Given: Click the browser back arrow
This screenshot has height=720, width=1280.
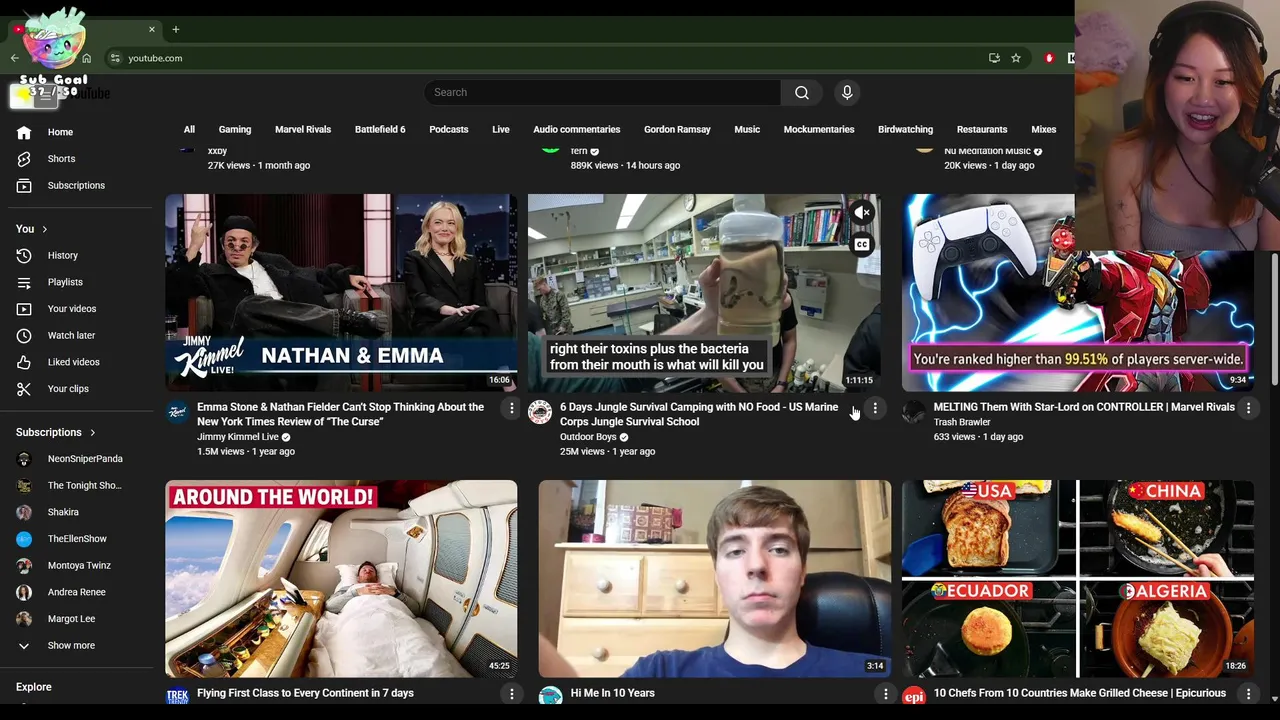Looking at the screenshot, I should pos(14,58).
